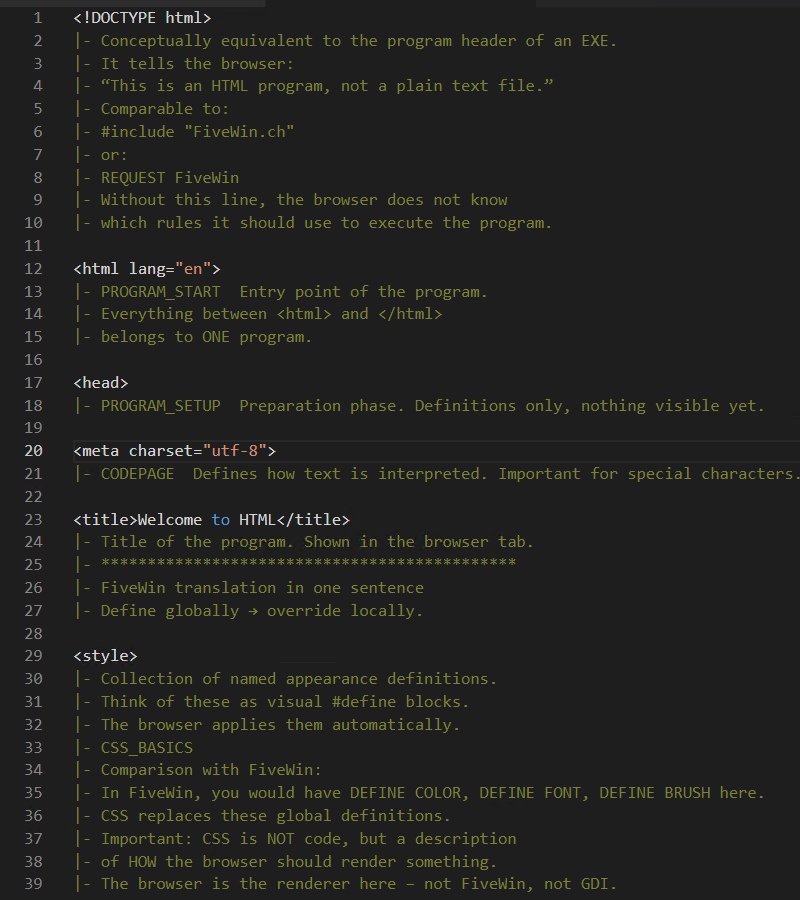Click the PROGRAM_SETUP comment text
Image resolution: width=800 pixels, height=900 pixels.
(161, 406)
